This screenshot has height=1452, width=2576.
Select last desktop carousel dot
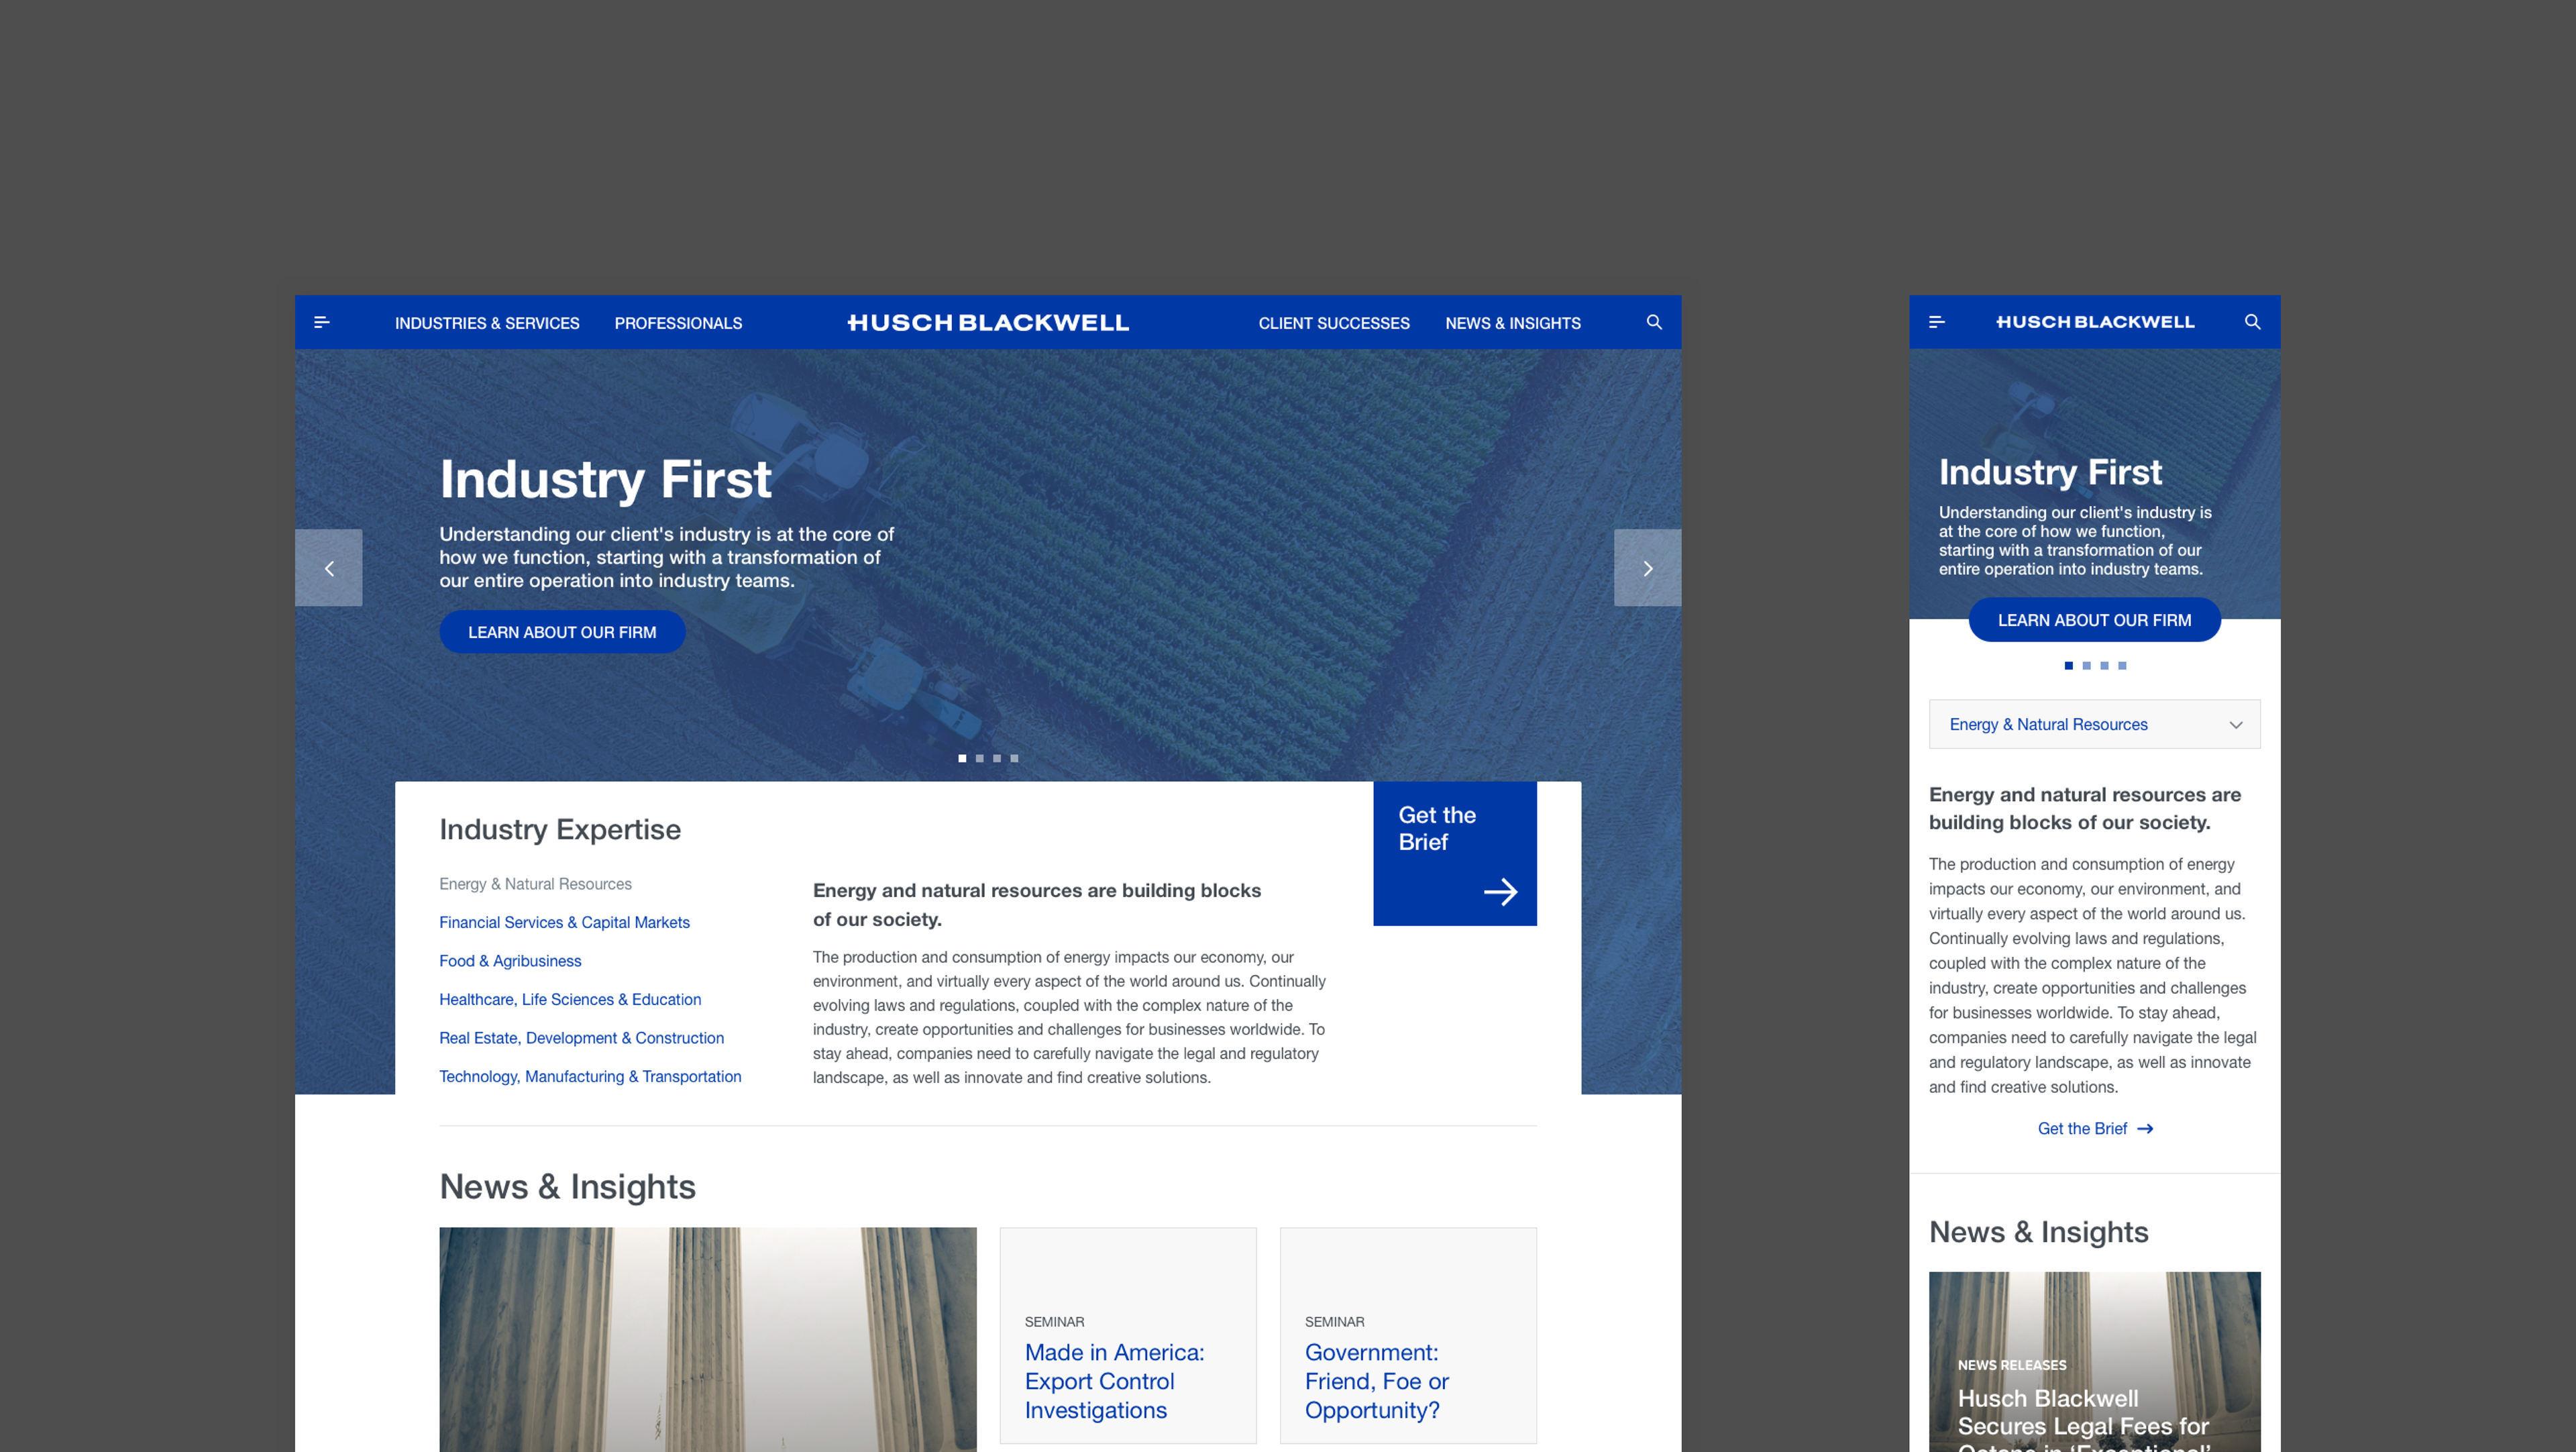tap(1014, 758)
